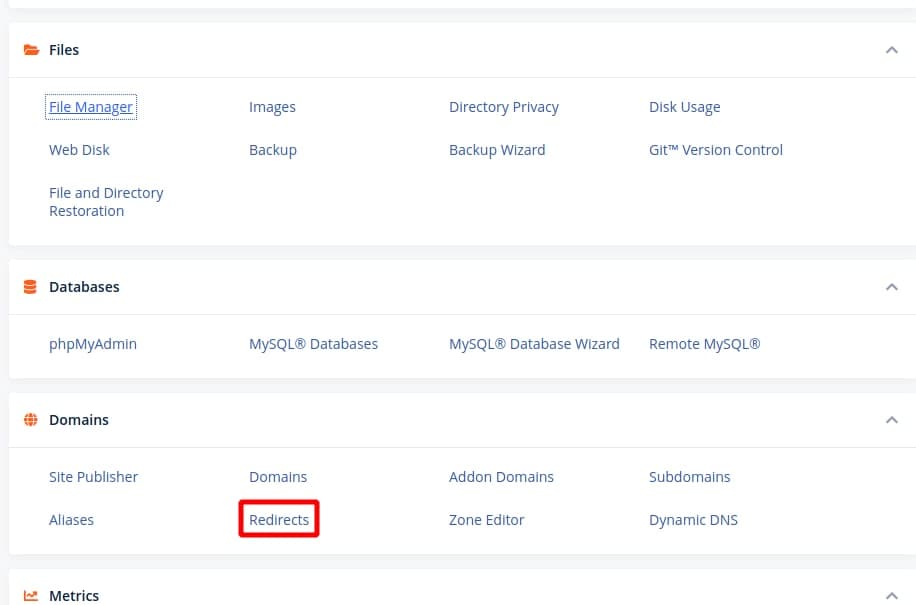Viewport: 916px width, 605px height.
Task: Click the Metrics section chart icon
Action: coord(31,596)
